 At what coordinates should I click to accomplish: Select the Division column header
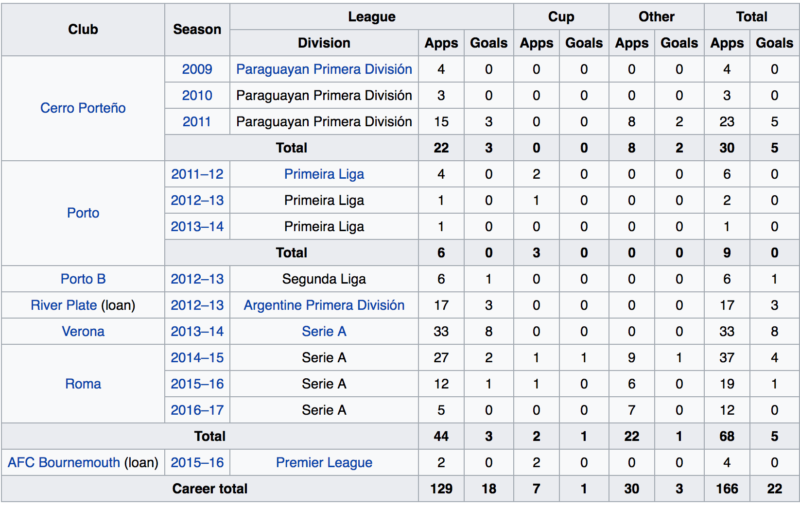[x=324, y=43]
